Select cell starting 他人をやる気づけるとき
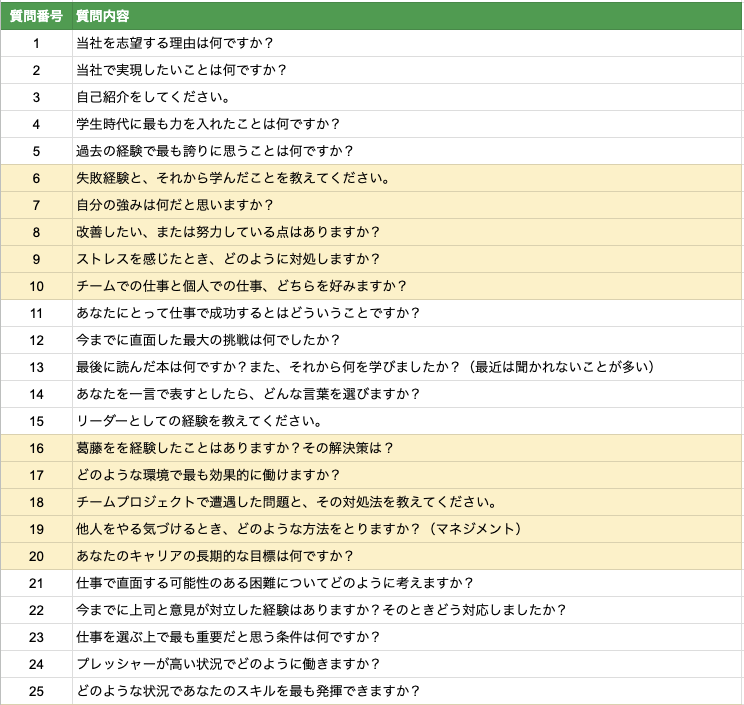The height and width of the screenshot is (705, 744). [x=408, y=529]
